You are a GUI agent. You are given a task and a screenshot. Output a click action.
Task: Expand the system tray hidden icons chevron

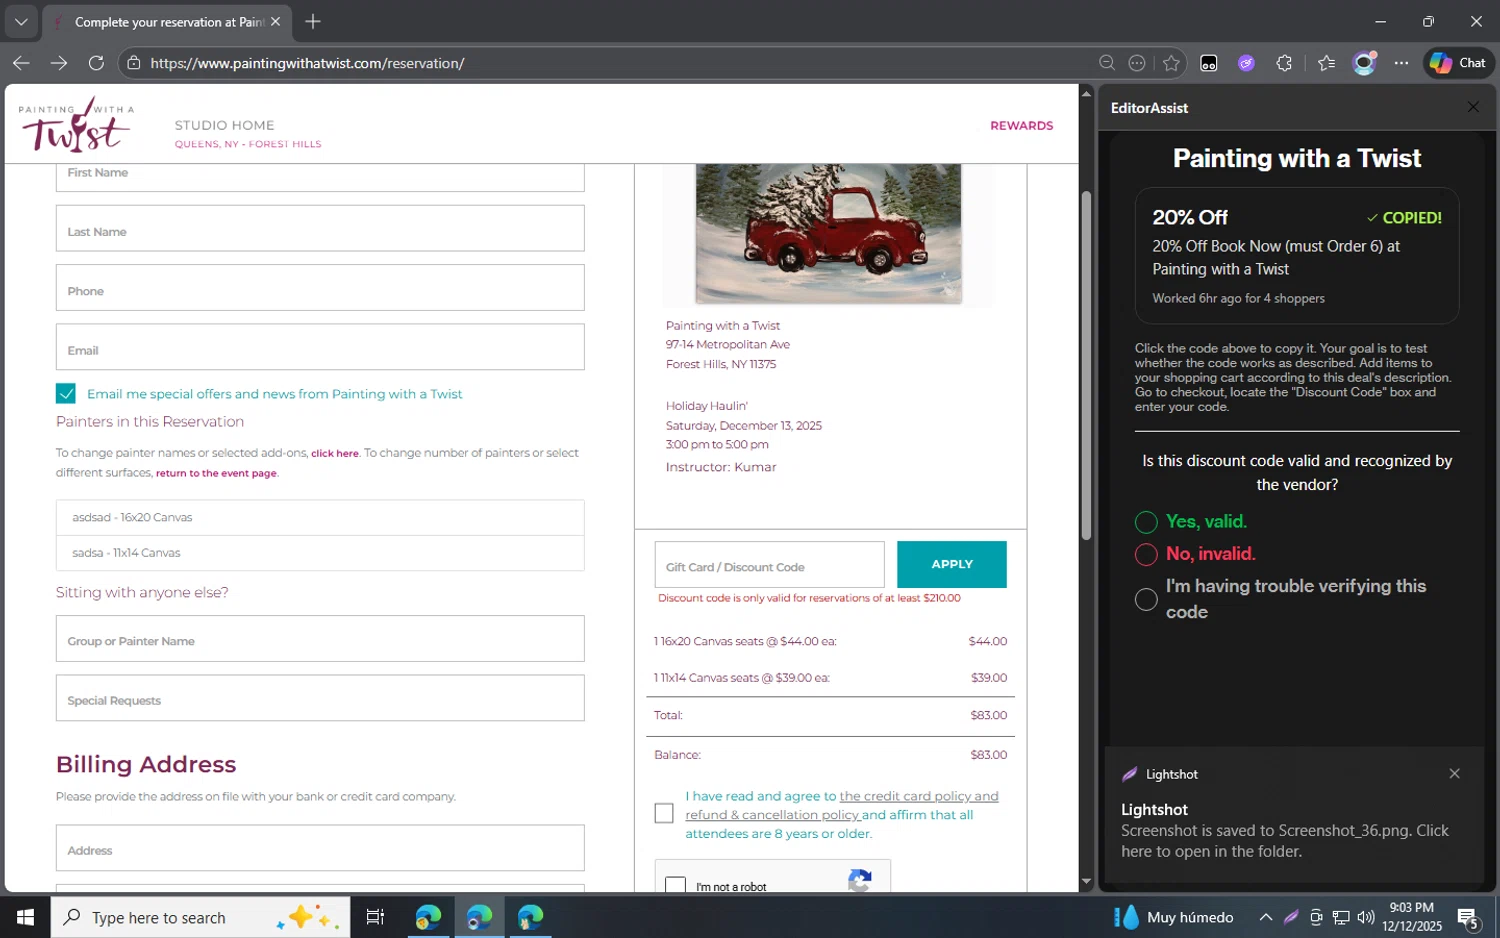(1265, 917)
